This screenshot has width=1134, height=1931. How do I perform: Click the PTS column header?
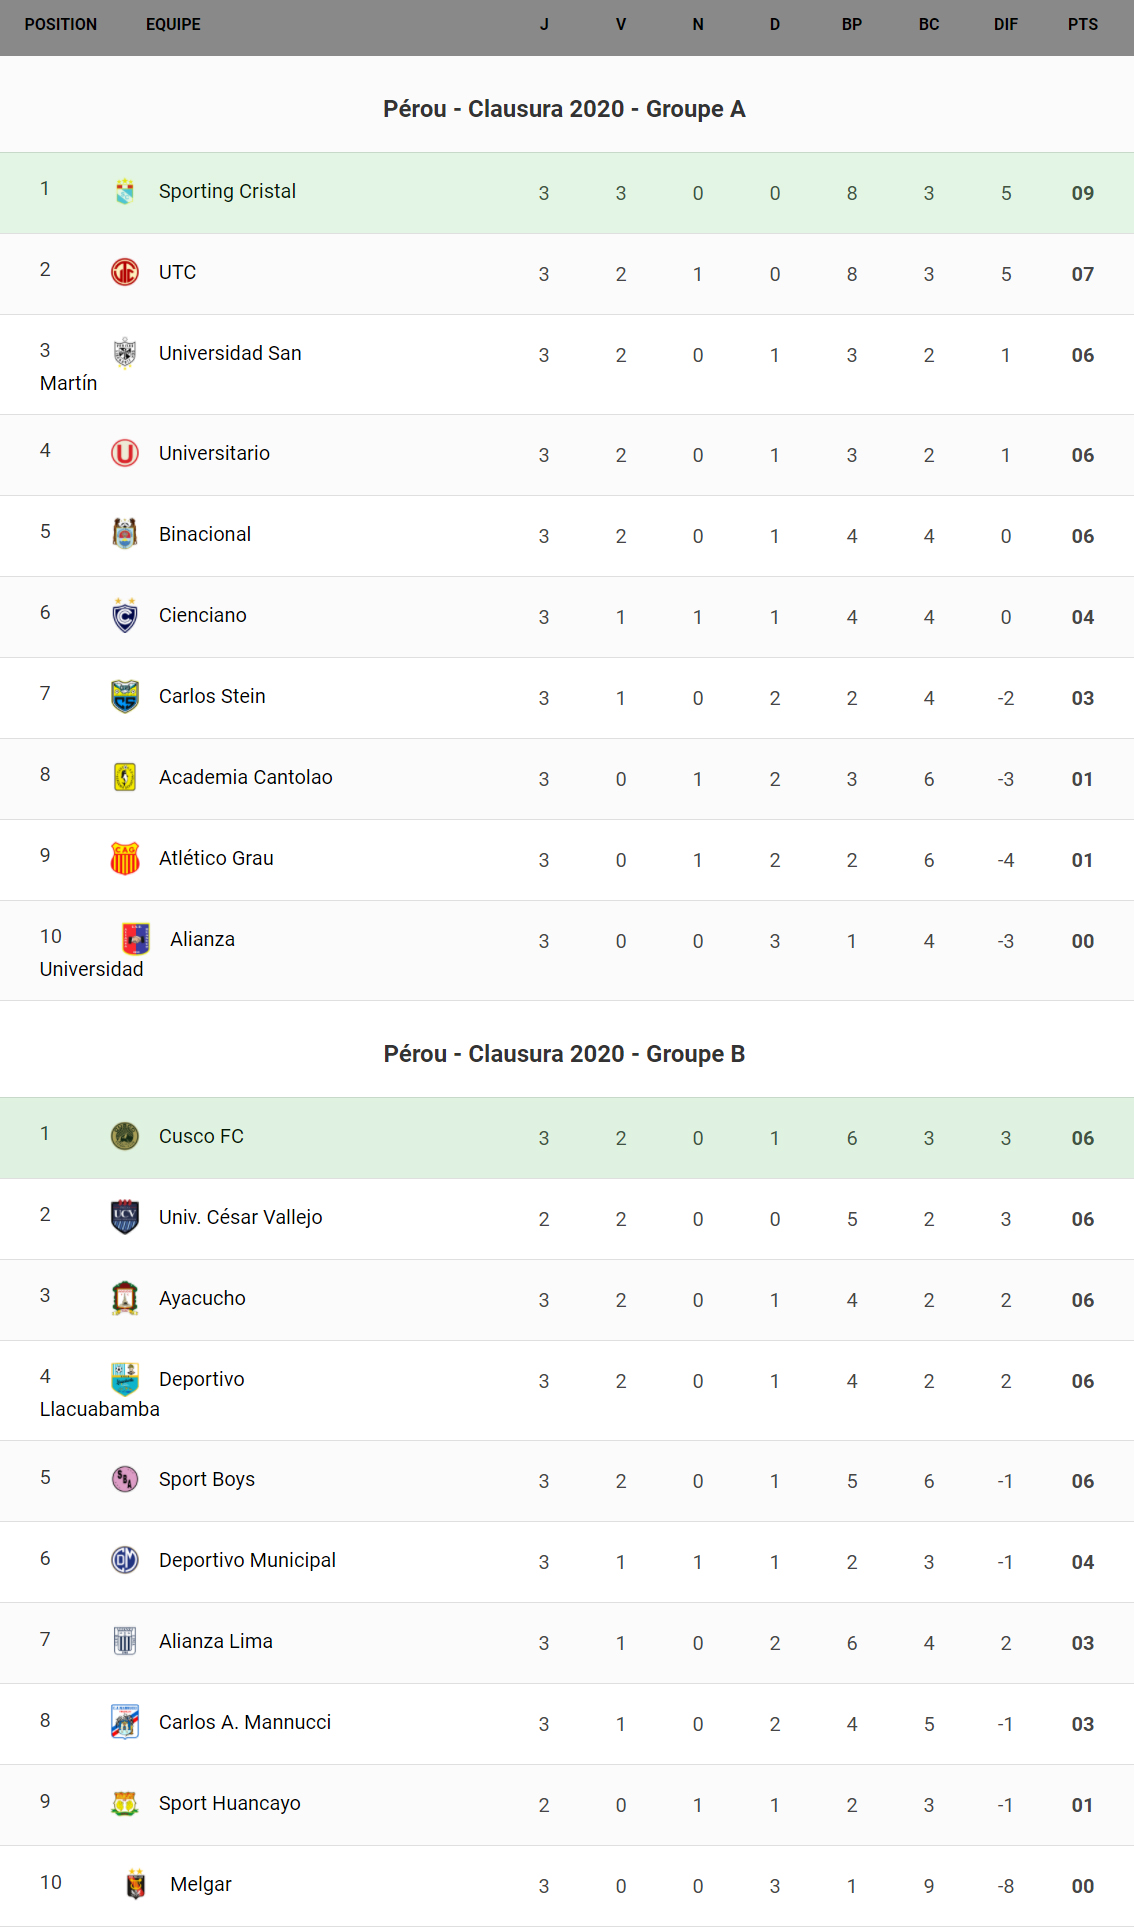point(1082,24)
